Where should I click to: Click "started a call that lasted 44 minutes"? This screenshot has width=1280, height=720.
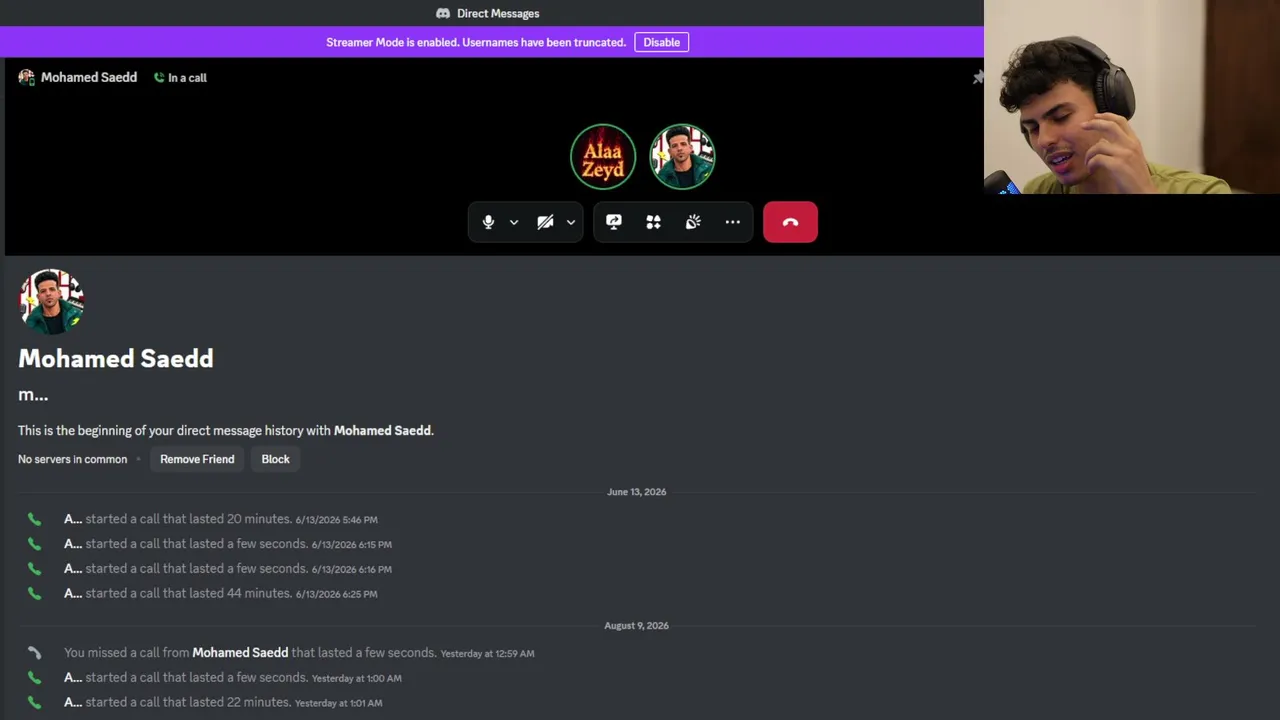[189, 593]
